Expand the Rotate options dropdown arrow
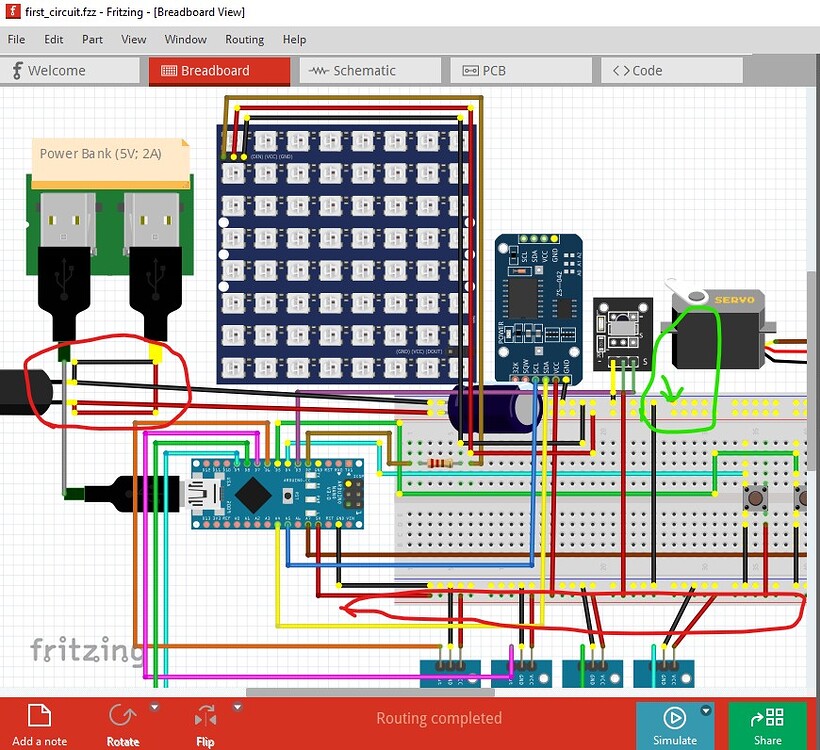 coord(154,707)
